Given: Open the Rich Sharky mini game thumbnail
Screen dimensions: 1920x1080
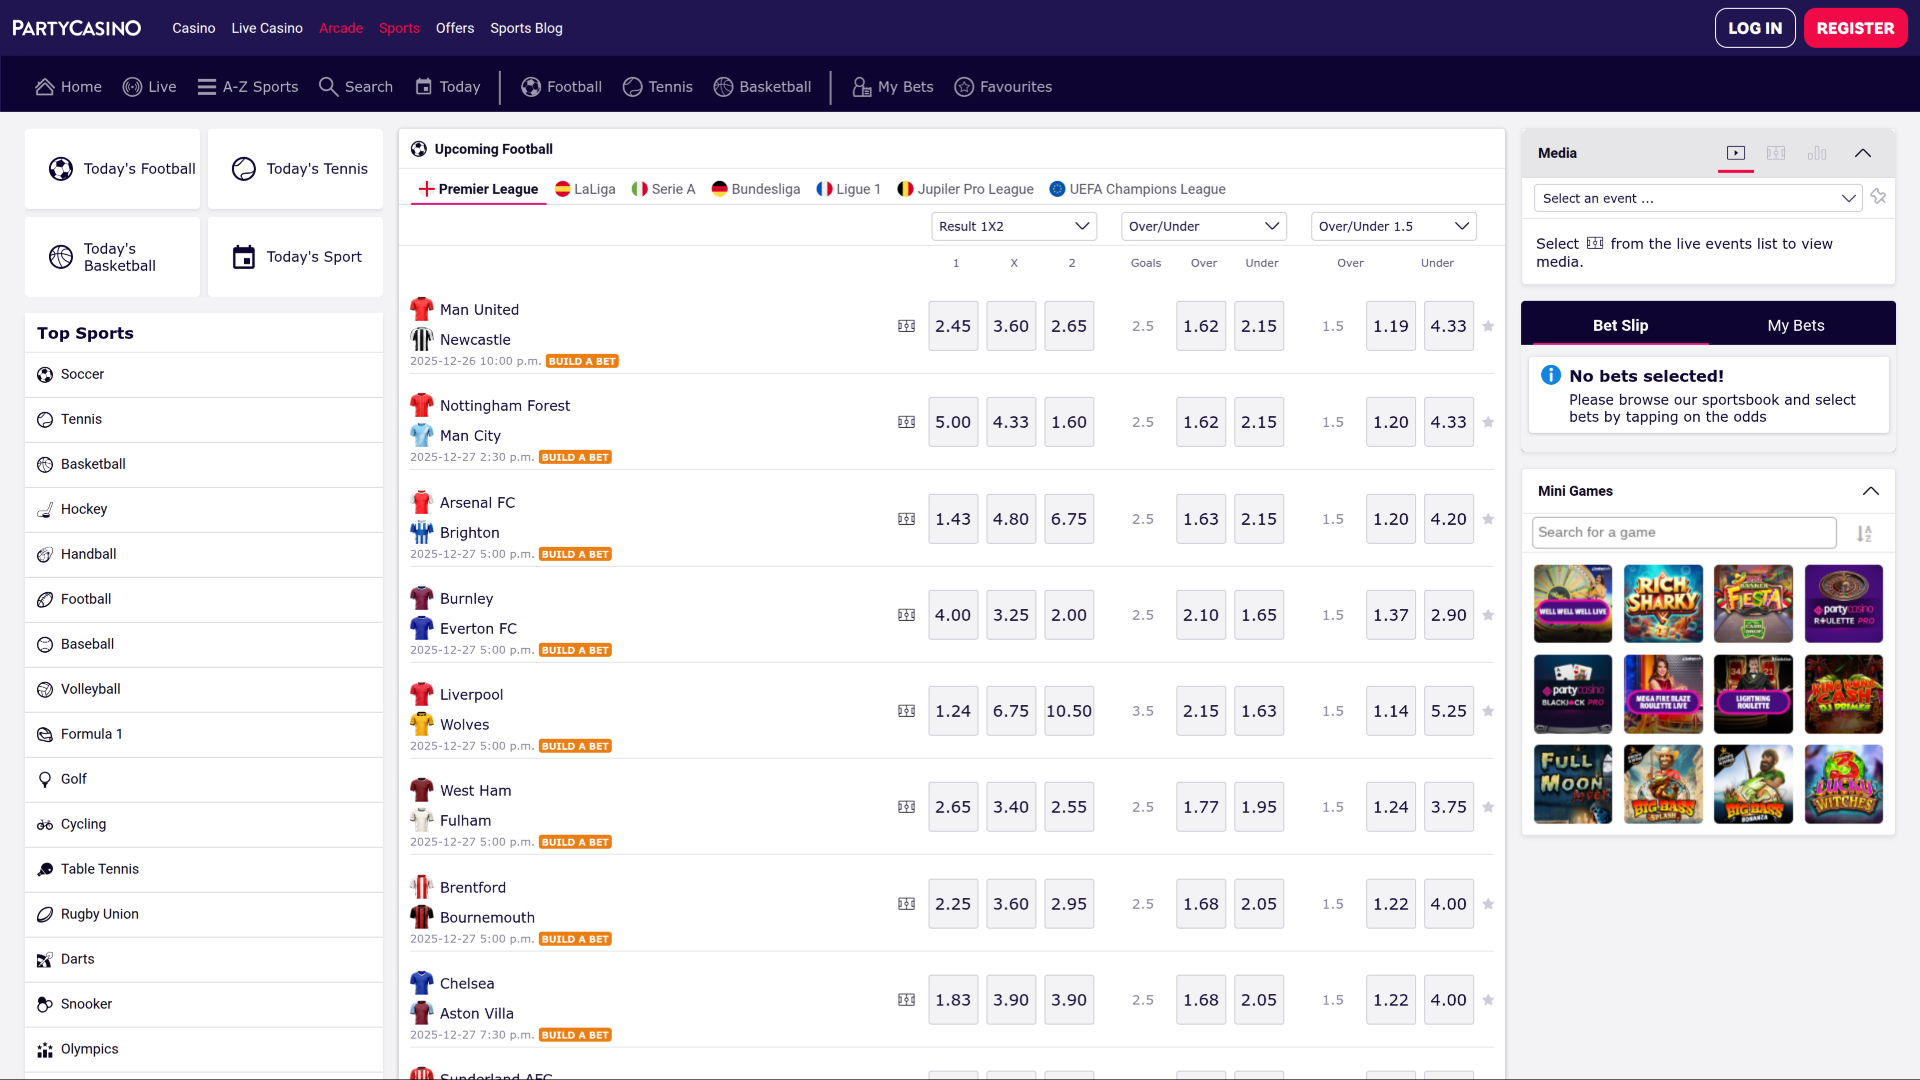Looking at the screenshot, I should click(1662, 603).
